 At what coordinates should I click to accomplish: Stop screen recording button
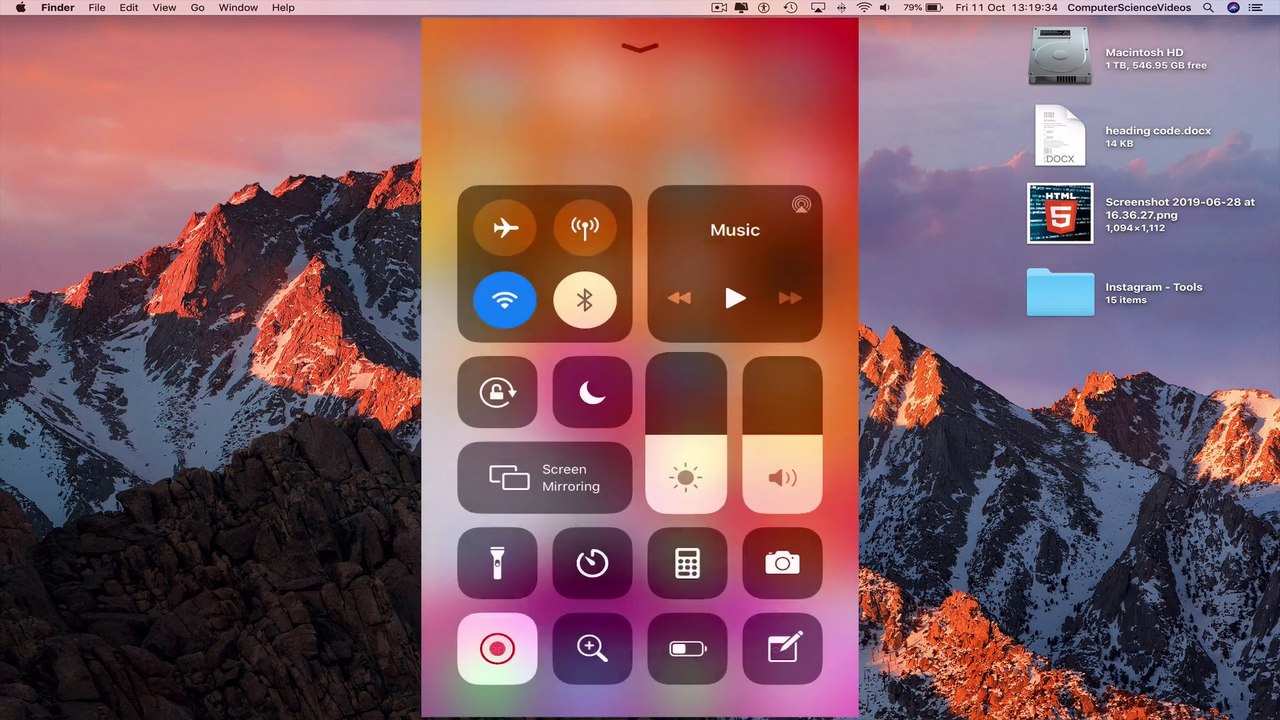pos(497,649)
